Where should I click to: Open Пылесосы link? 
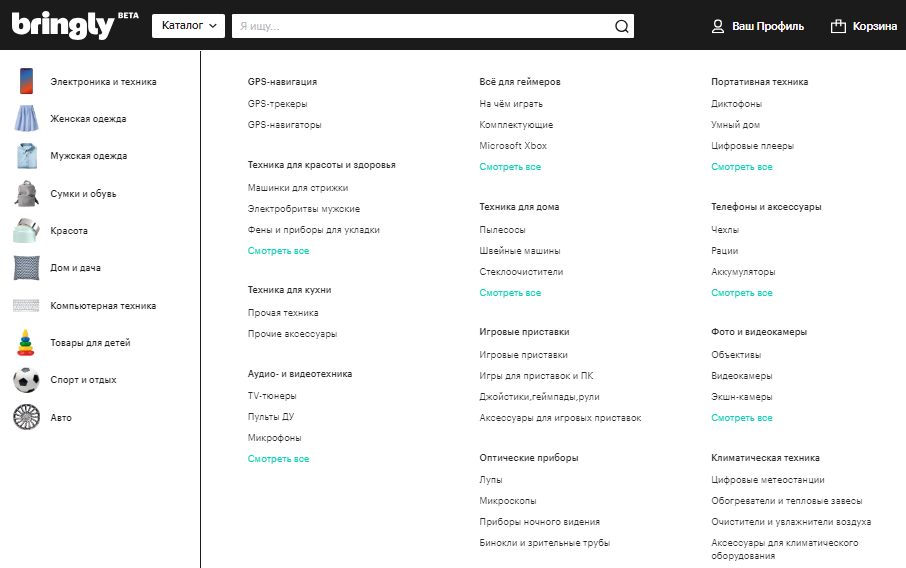(x=502, y=229)
